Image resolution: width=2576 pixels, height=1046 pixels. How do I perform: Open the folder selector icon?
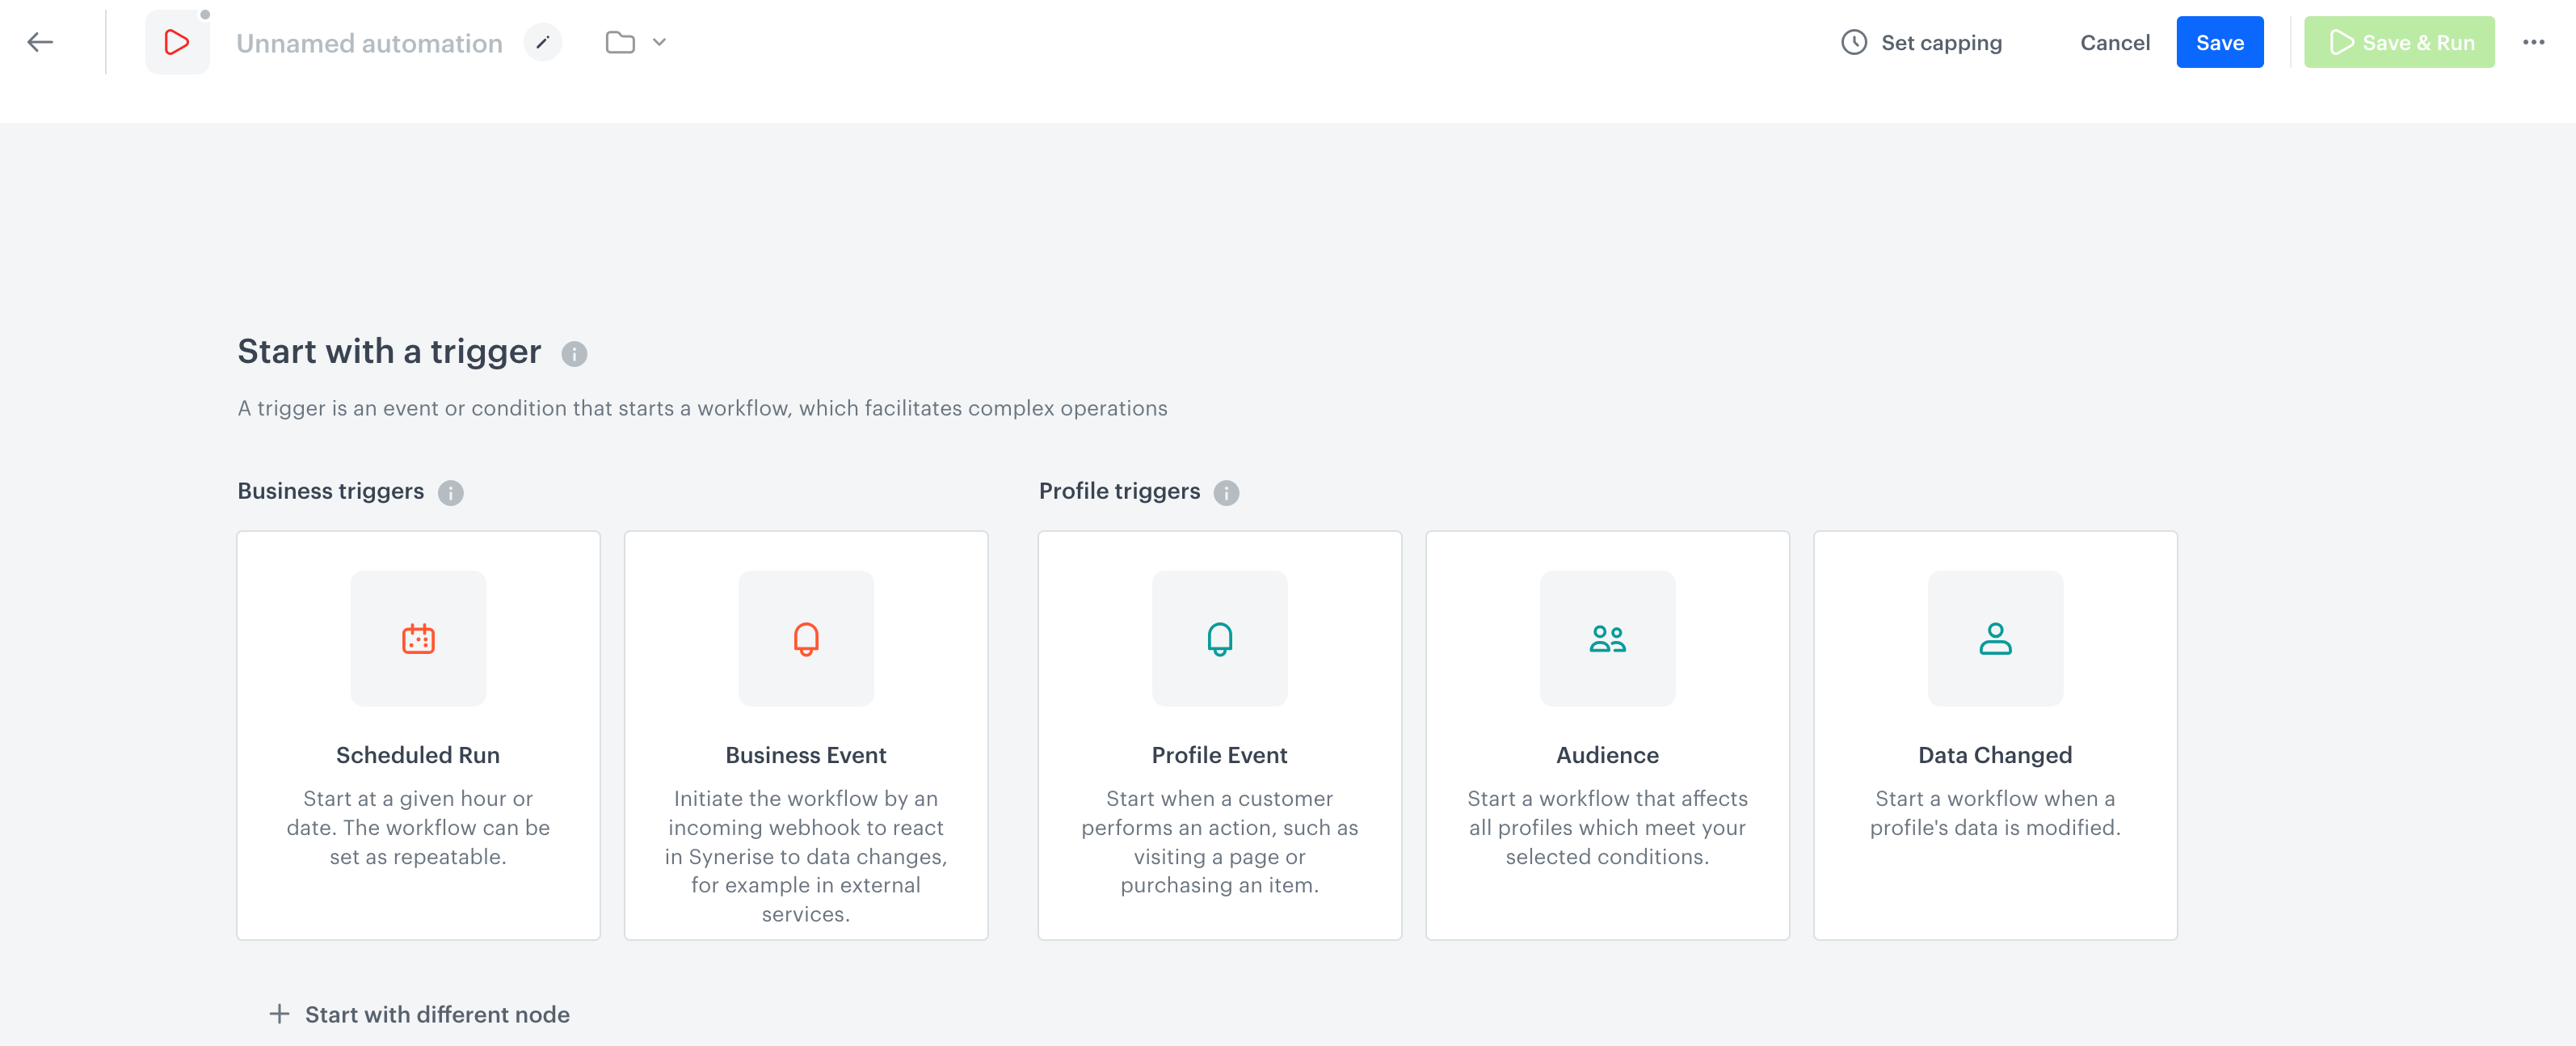click(x=620, y=42)
